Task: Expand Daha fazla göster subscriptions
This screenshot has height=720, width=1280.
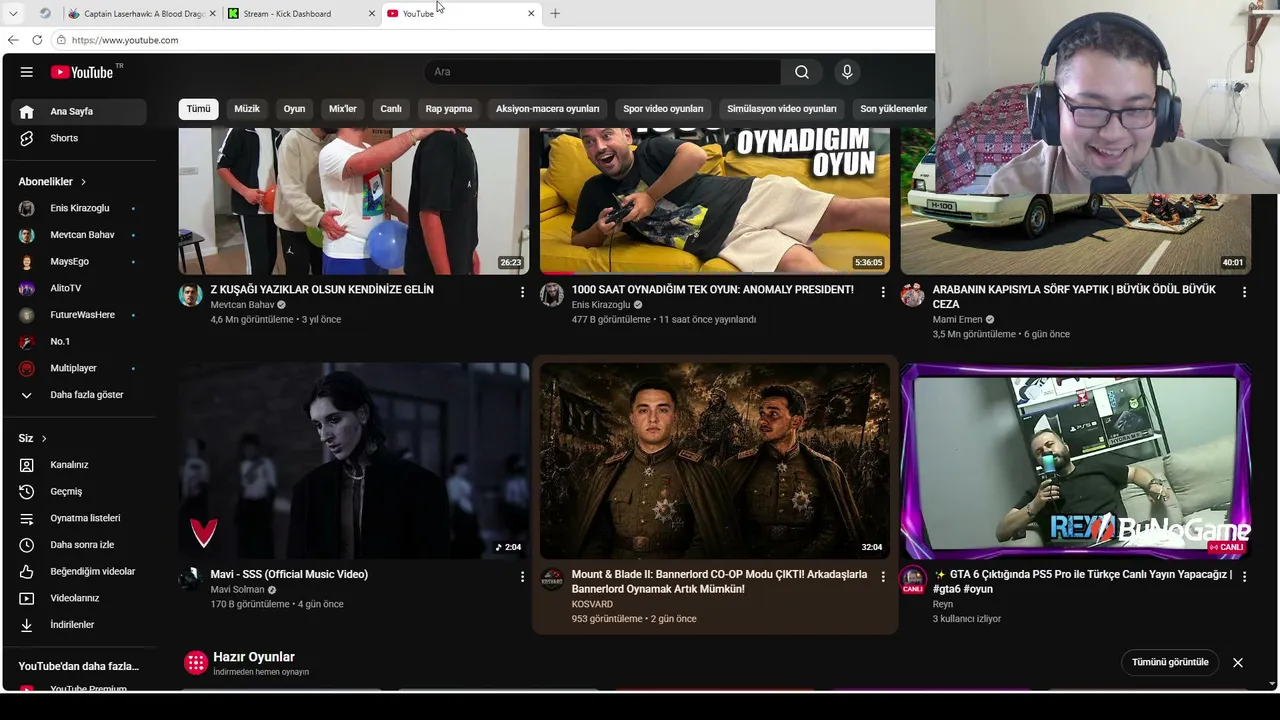Action: (x=78, y=395)
